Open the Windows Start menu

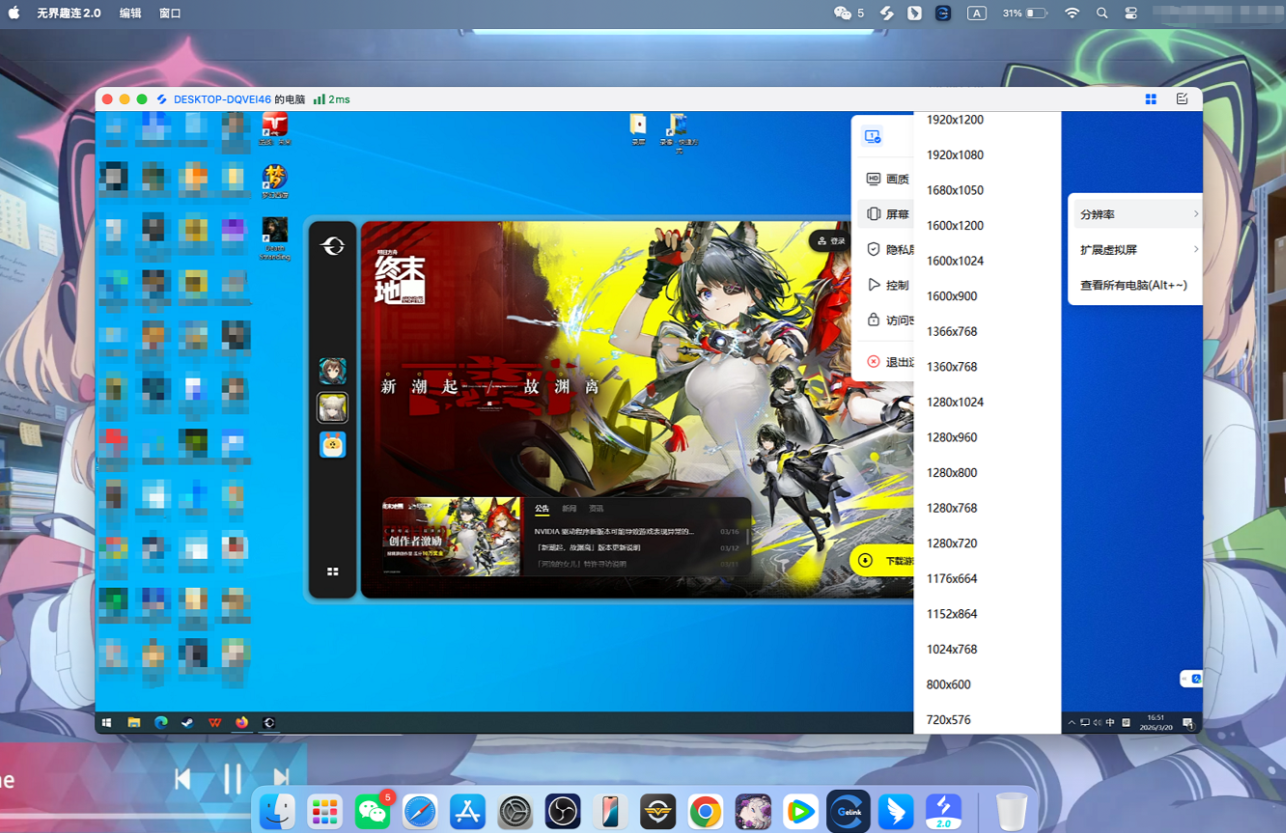point(106,722)
